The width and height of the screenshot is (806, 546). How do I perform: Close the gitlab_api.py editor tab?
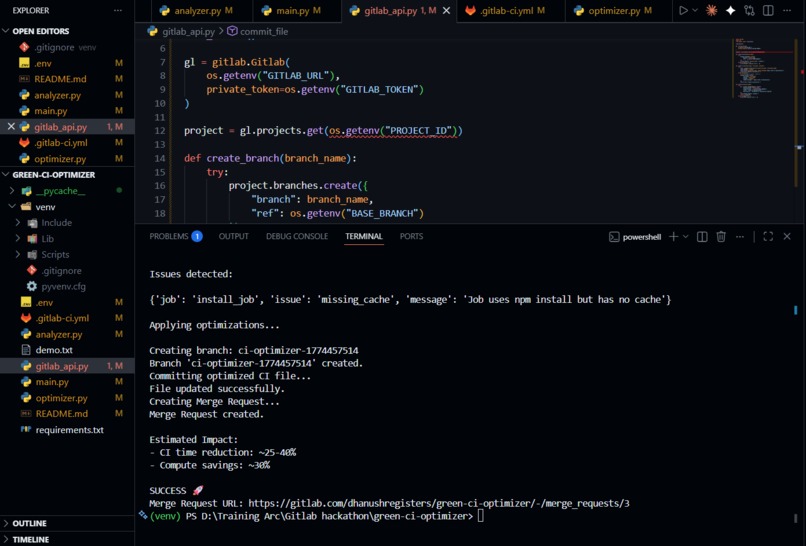[446, 10]
